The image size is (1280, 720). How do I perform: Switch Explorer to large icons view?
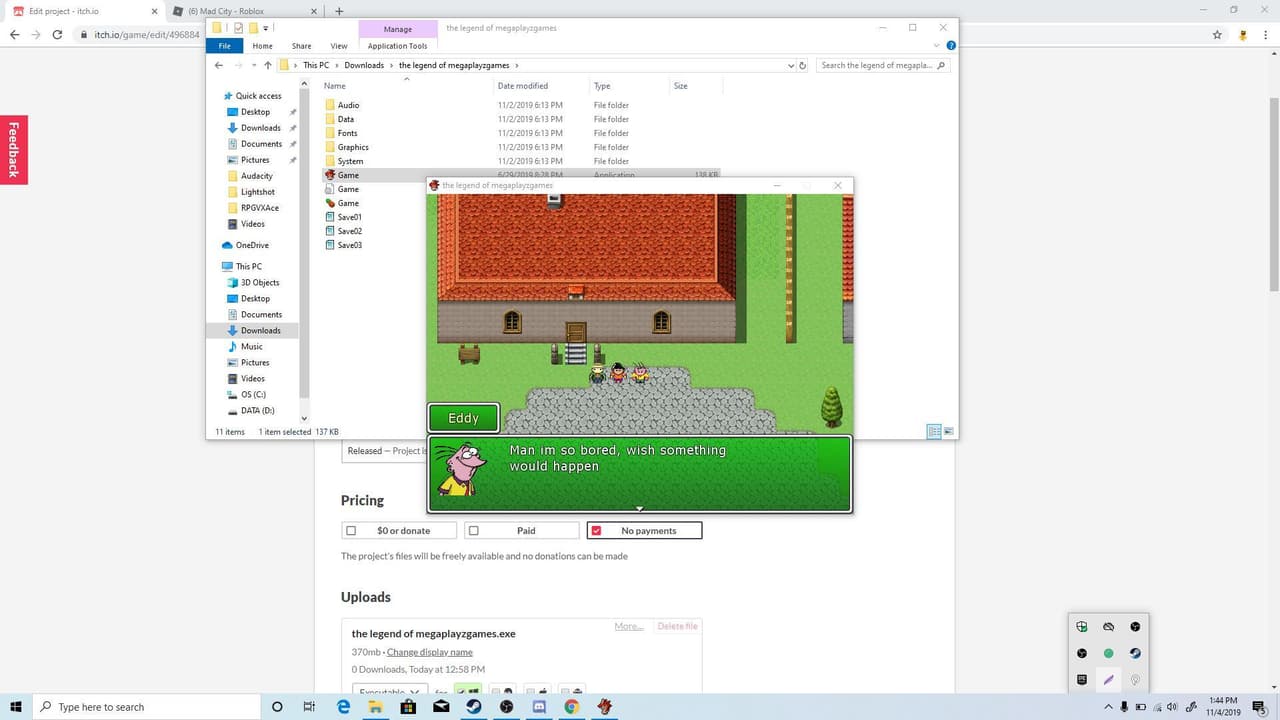(x=948, y=431)
